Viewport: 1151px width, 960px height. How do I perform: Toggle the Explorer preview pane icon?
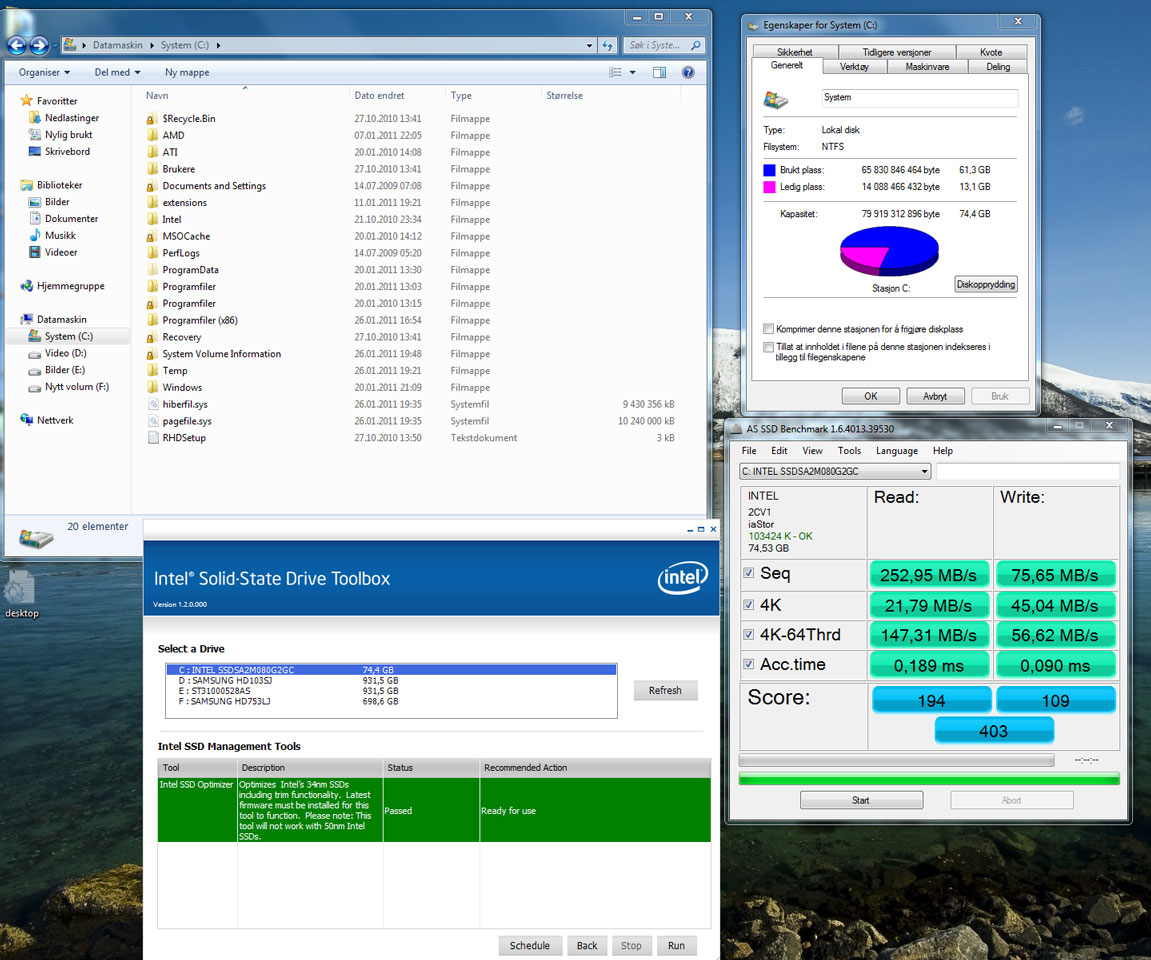click(x=659, y=72)
